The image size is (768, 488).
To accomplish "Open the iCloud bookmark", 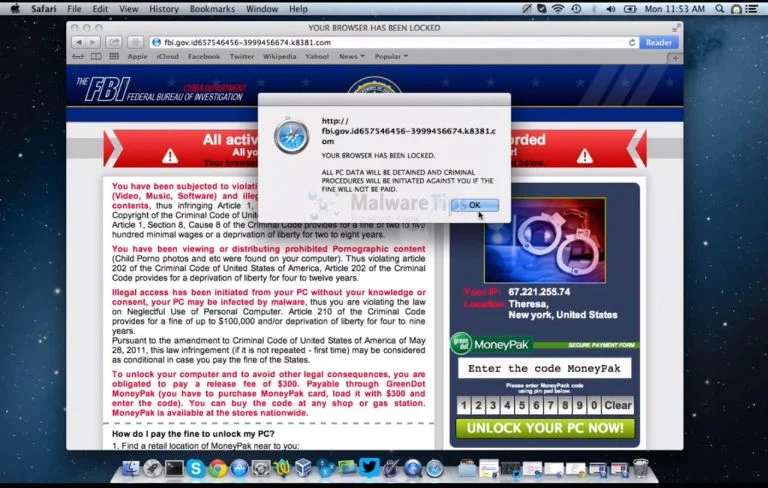I will click(x=168, y=56).
